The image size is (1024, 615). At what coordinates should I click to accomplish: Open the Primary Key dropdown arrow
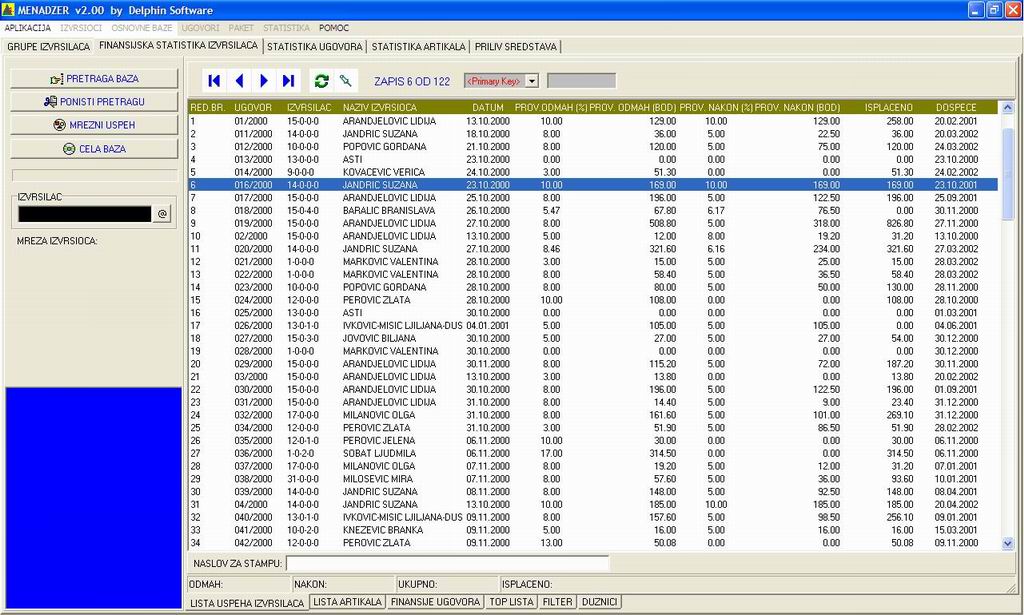[x=532, y=81]
